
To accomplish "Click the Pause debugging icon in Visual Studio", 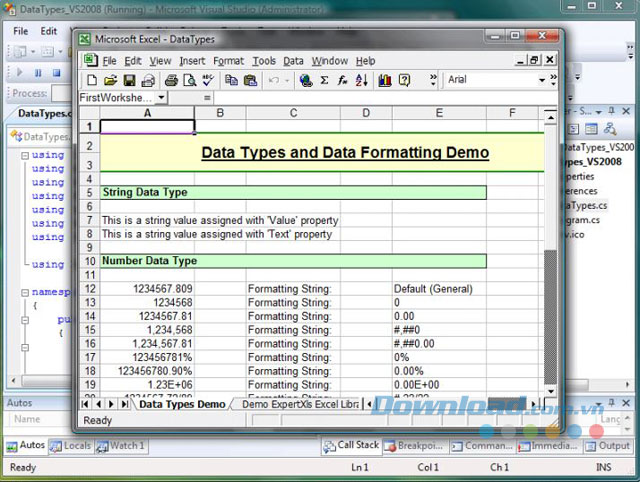I will [x=38, y=73].
